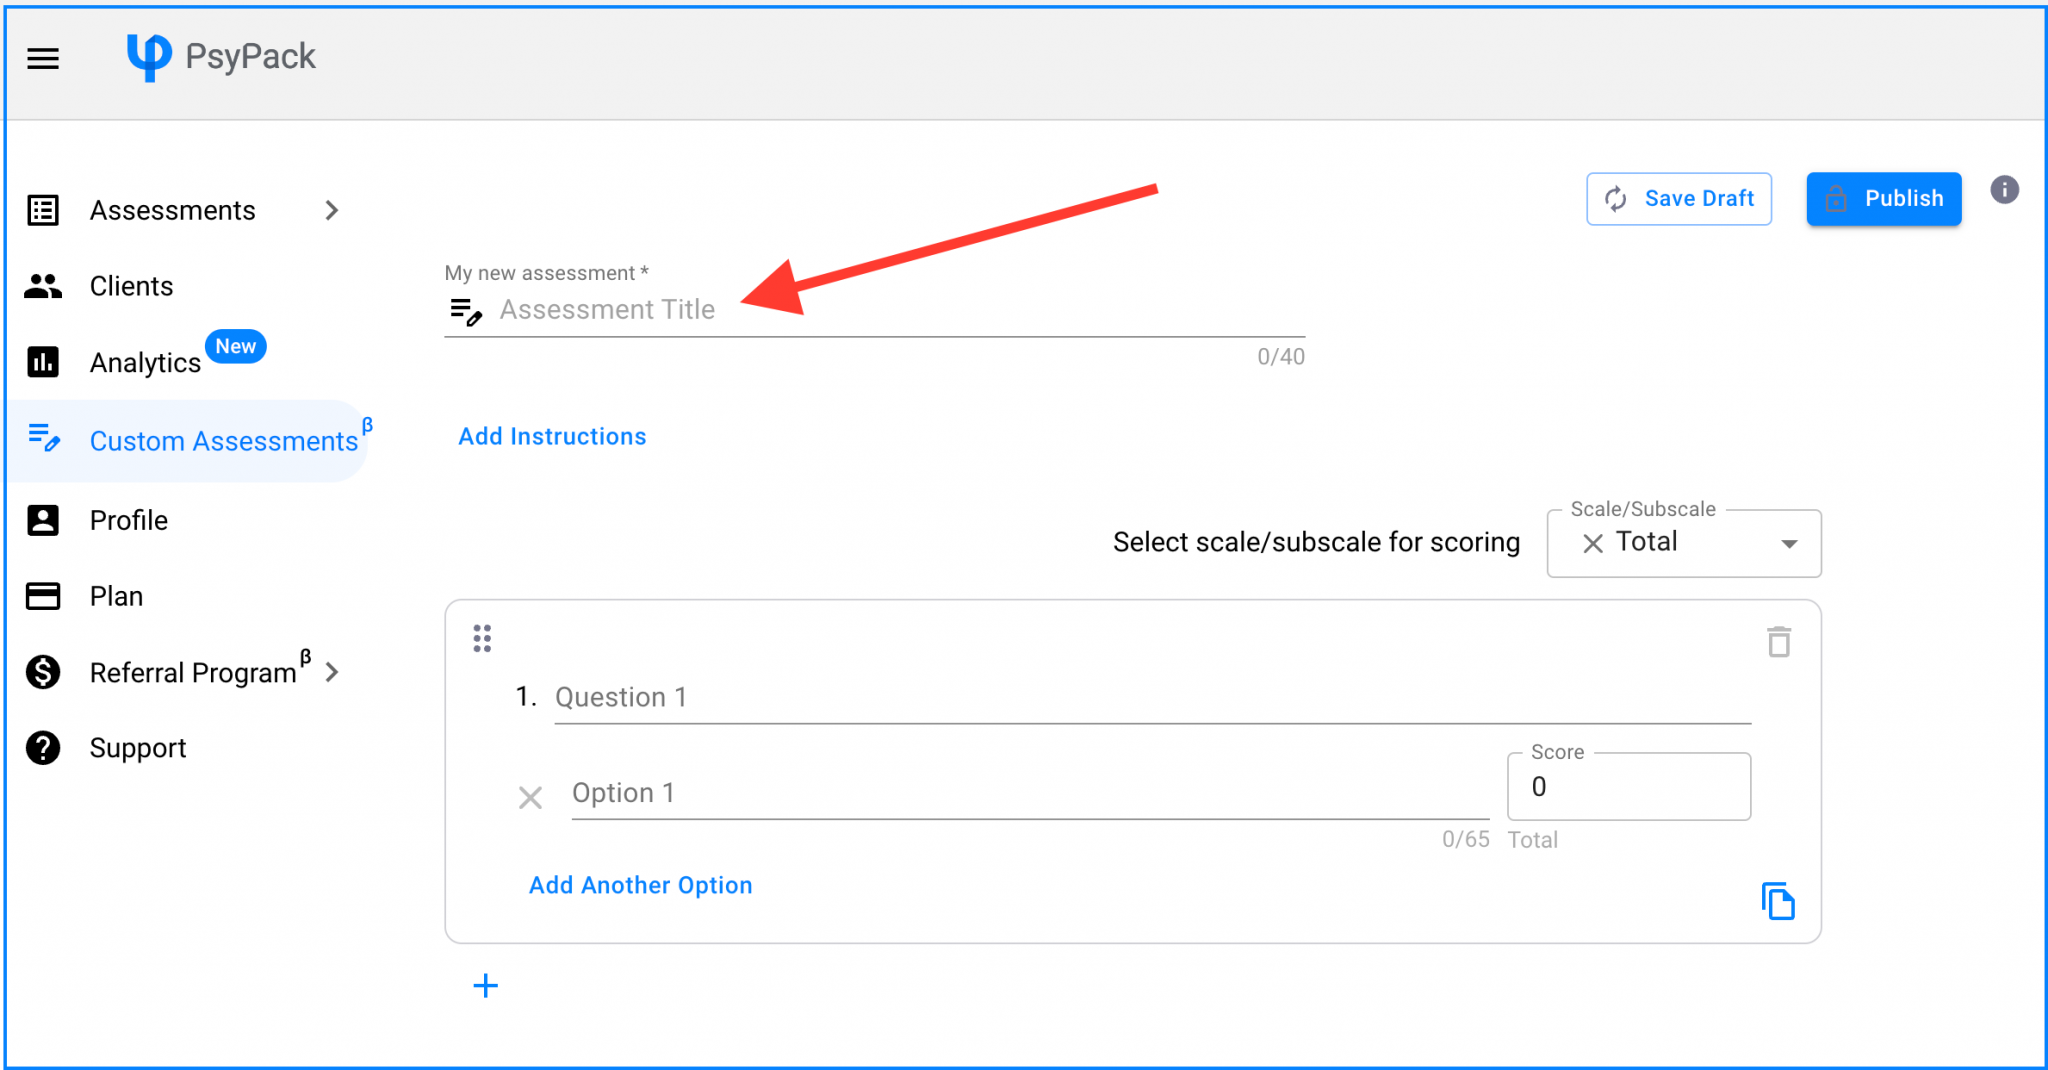This screenshot has height=1070, width=2048.
Task: Click the PsyPack logo
Action: [x=221, y=57]
